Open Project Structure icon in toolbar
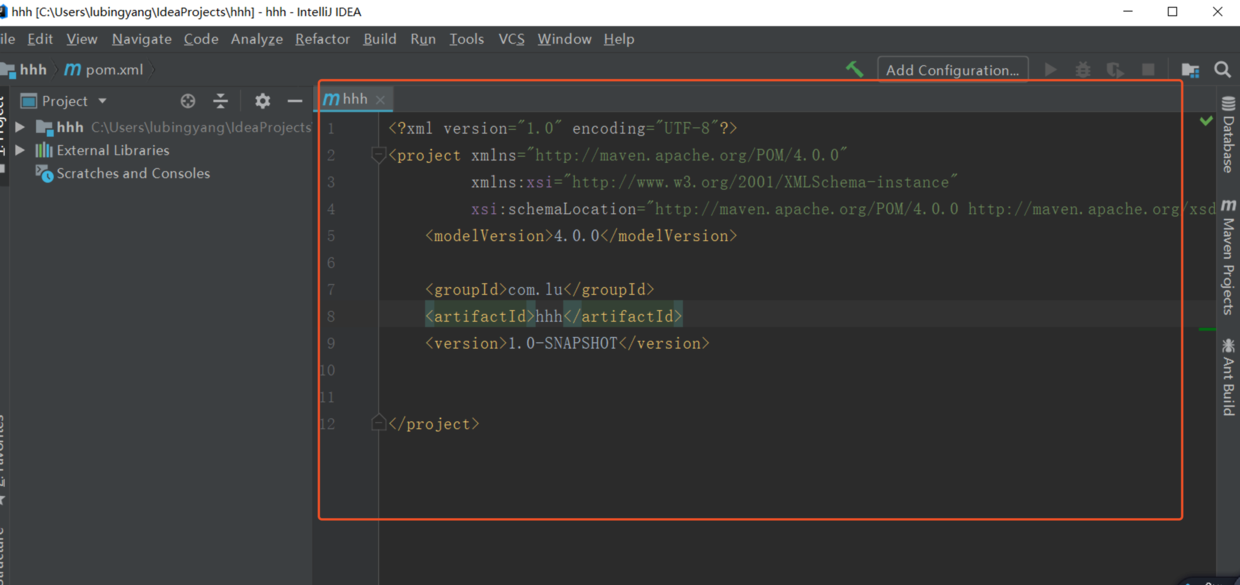This screenshot has height=585, width=1240. click(1190, 70)
